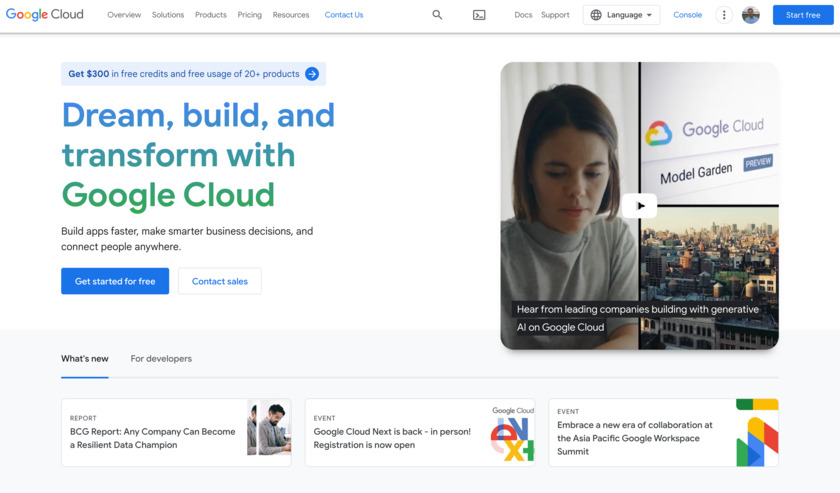840x493 pixels.
Task: Open the user profile avatar
Action: click(751, 15)
